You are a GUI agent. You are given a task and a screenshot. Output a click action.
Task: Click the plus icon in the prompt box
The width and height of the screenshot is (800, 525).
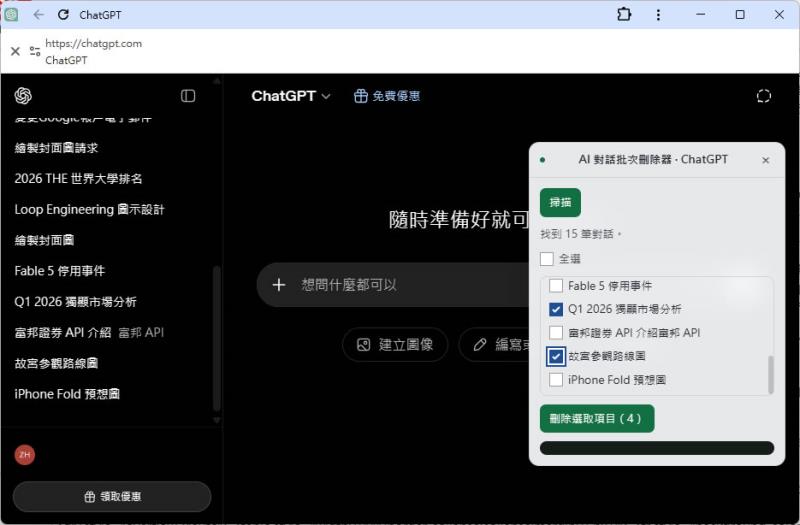(279, 285)
